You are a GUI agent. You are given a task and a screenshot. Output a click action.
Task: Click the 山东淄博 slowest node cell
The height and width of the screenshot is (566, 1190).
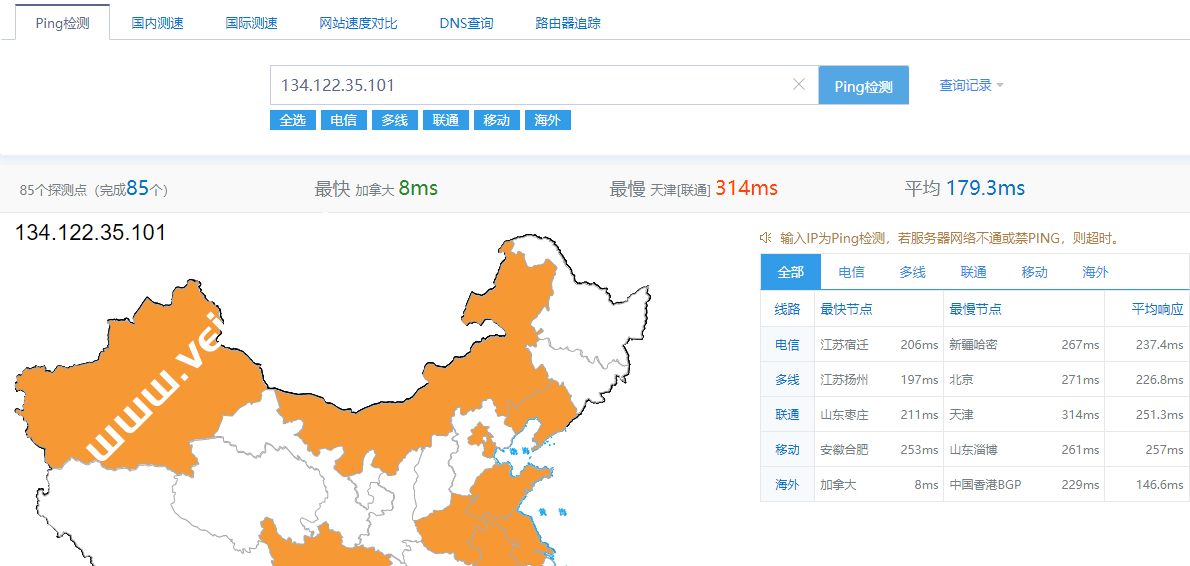974,449
